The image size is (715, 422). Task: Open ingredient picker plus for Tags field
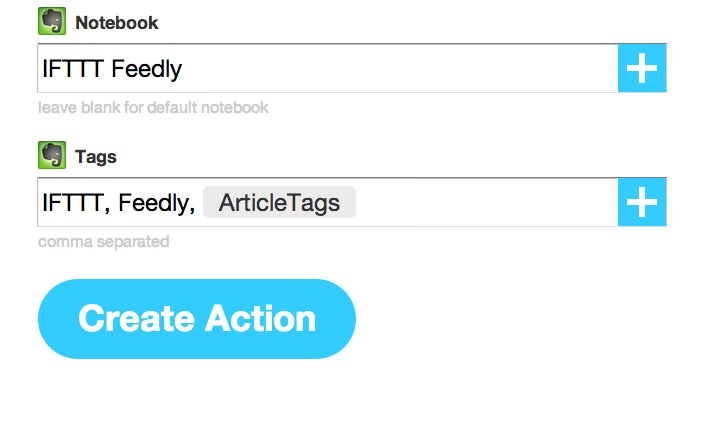642,202
